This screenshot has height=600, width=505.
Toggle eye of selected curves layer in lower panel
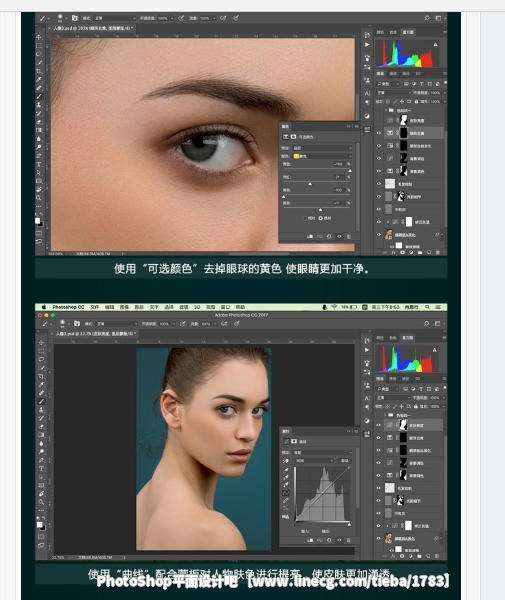[x=379, y=425]
